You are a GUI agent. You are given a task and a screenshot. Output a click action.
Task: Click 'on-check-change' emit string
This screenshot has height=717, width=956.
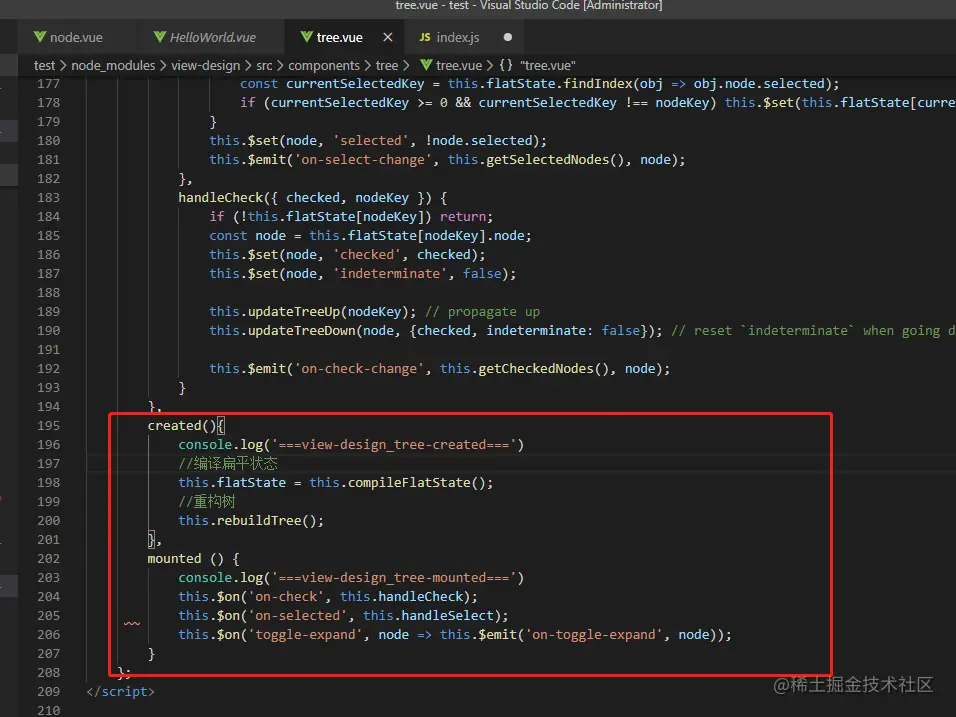coord(359,369)
